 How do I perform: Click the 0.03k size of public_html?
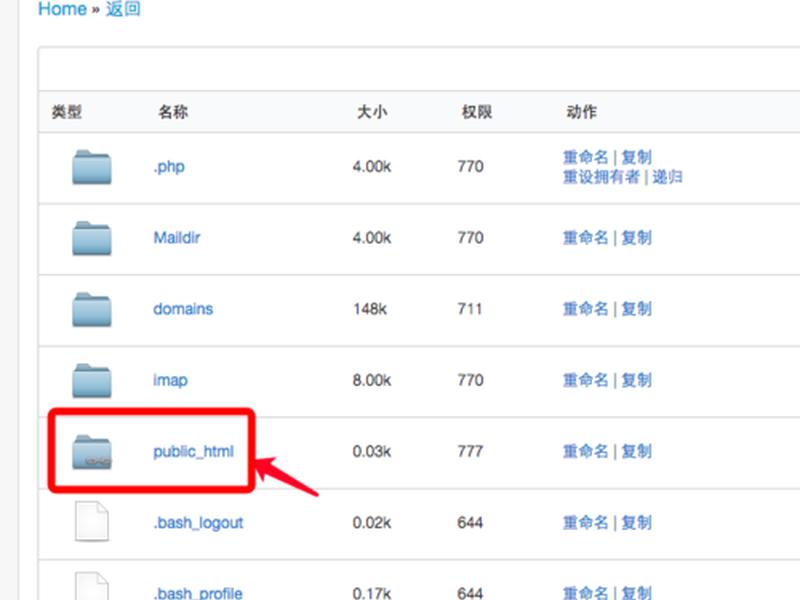tap(372, 452)
